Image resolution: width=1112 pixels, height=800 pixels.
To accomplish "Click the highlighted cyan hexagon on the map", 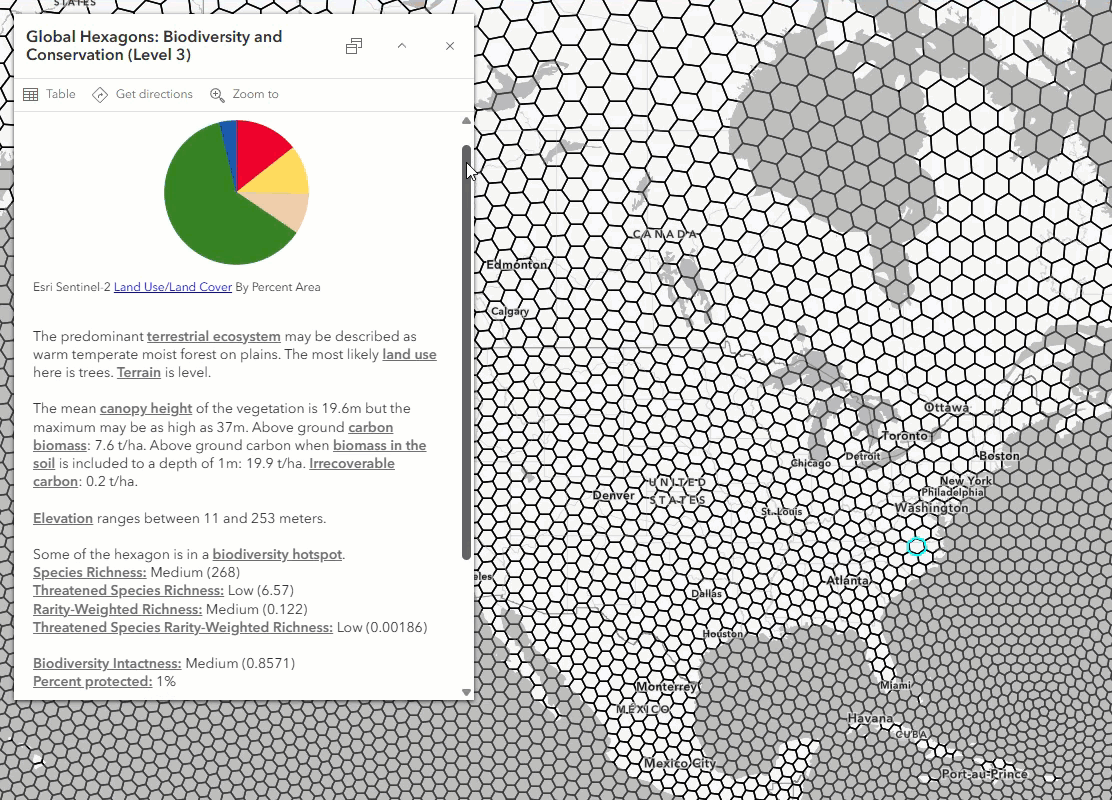I will [916, 546].
